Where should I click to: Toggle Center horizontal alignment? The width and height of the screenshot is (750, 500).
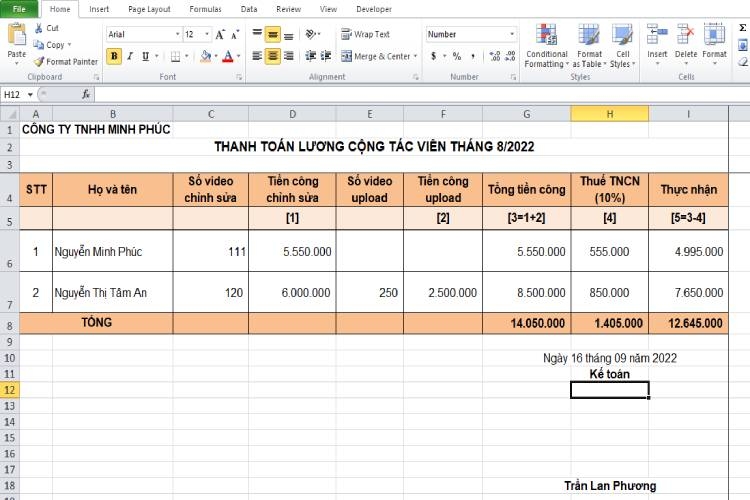[273, 56]
